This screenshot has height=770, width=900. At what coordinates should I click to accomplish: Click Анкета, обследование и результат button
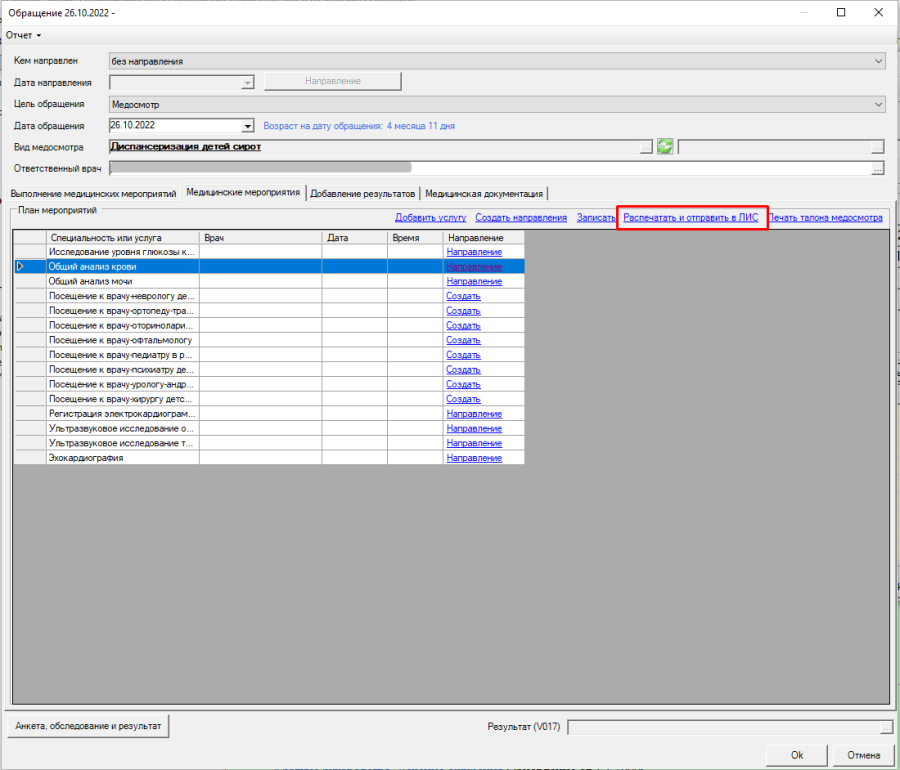coord(88,726)
